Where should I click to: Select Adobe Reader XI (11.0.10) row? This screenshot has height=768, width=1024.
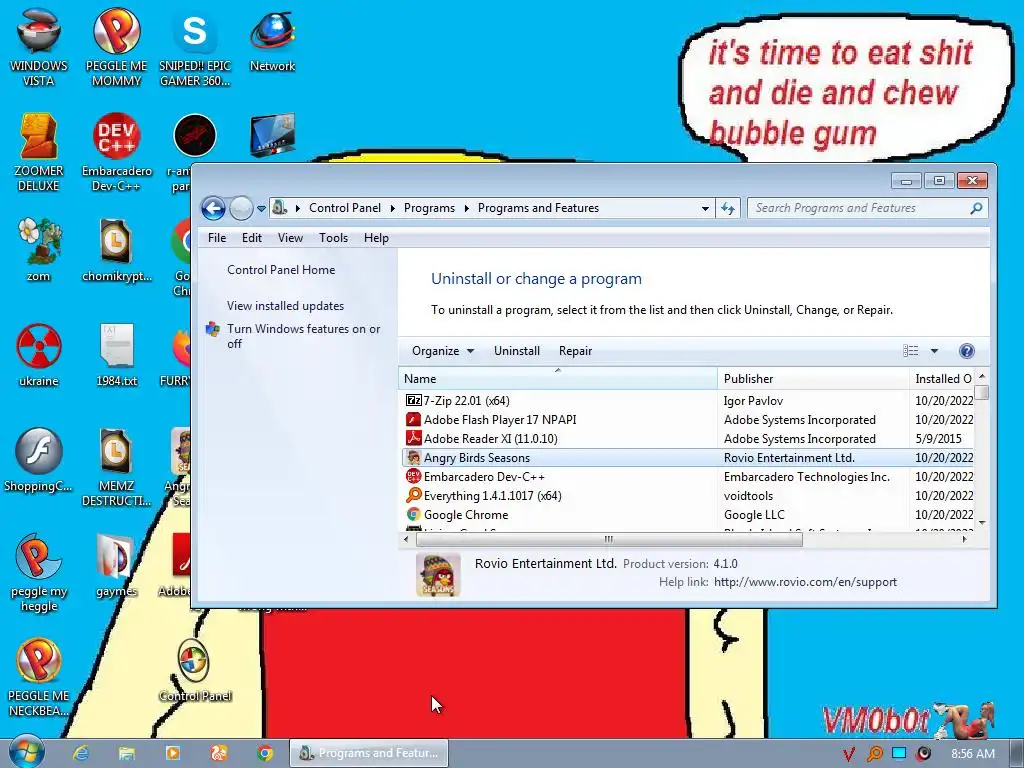[x=688, y=438]
